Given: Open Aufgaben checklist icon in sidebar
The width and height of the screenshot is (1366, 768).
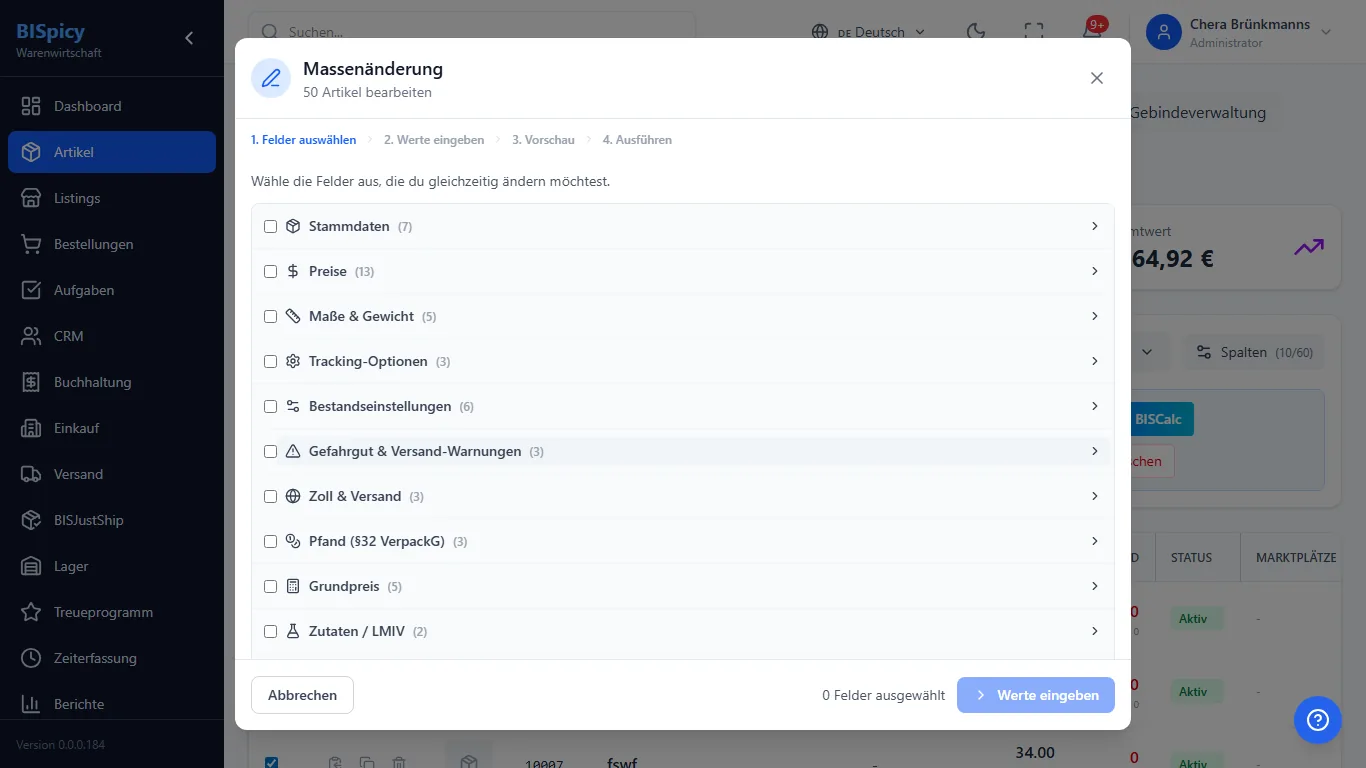Looking at the screenshot, I should tap(31, 290).
